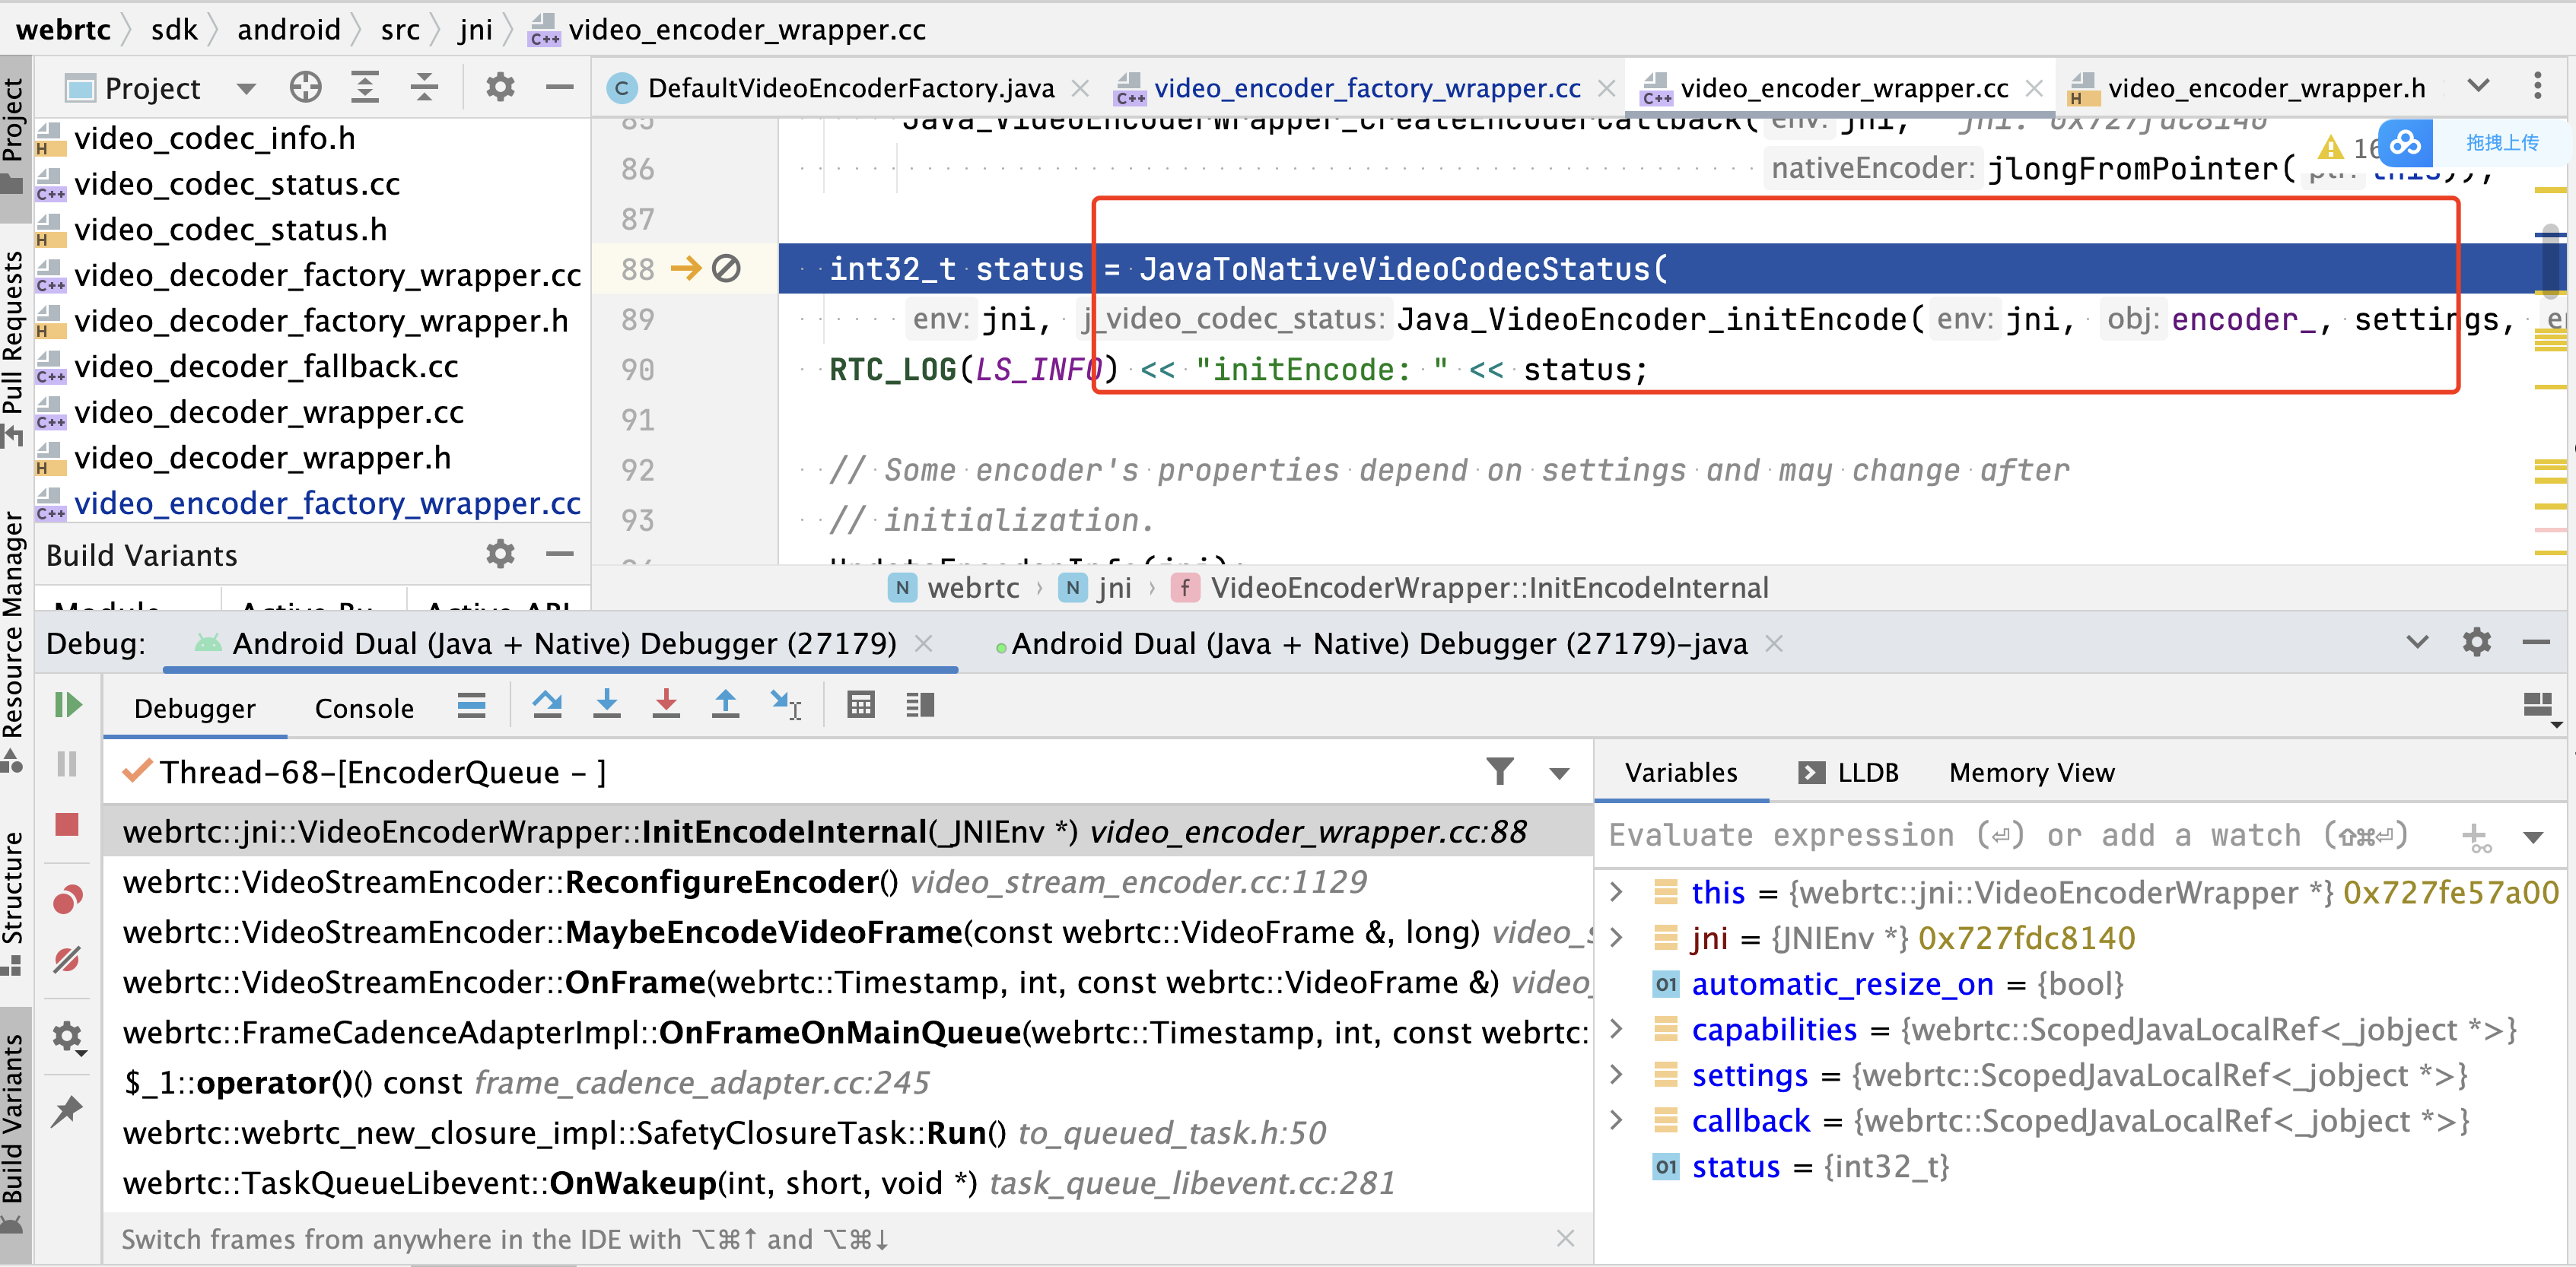
Task: Pause the running program
Action: 67,765
